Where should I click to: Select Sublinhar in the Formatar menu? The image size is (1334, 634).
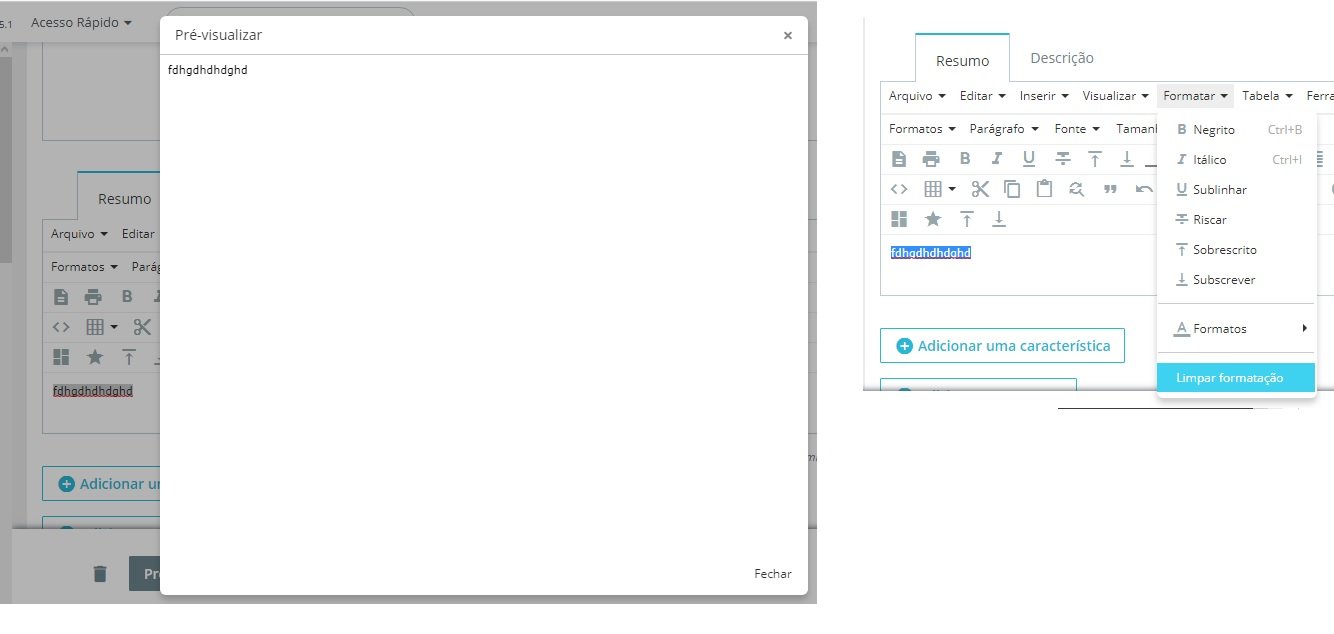tap(1235, 190)
